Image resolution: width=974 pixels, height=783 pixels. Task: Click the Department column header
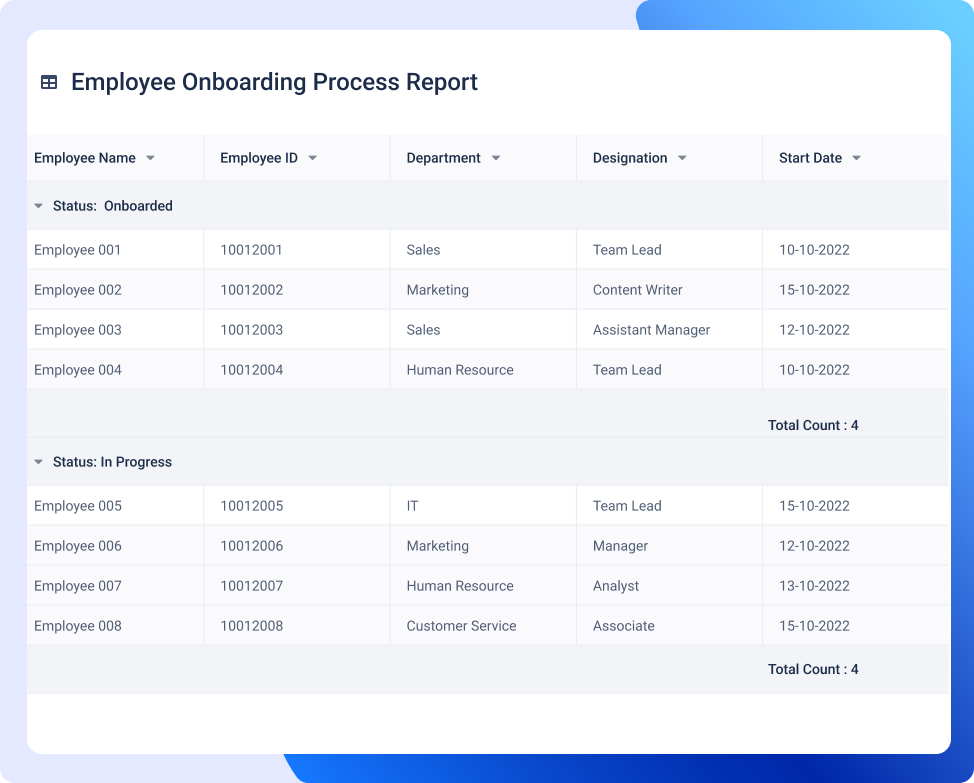444,158
